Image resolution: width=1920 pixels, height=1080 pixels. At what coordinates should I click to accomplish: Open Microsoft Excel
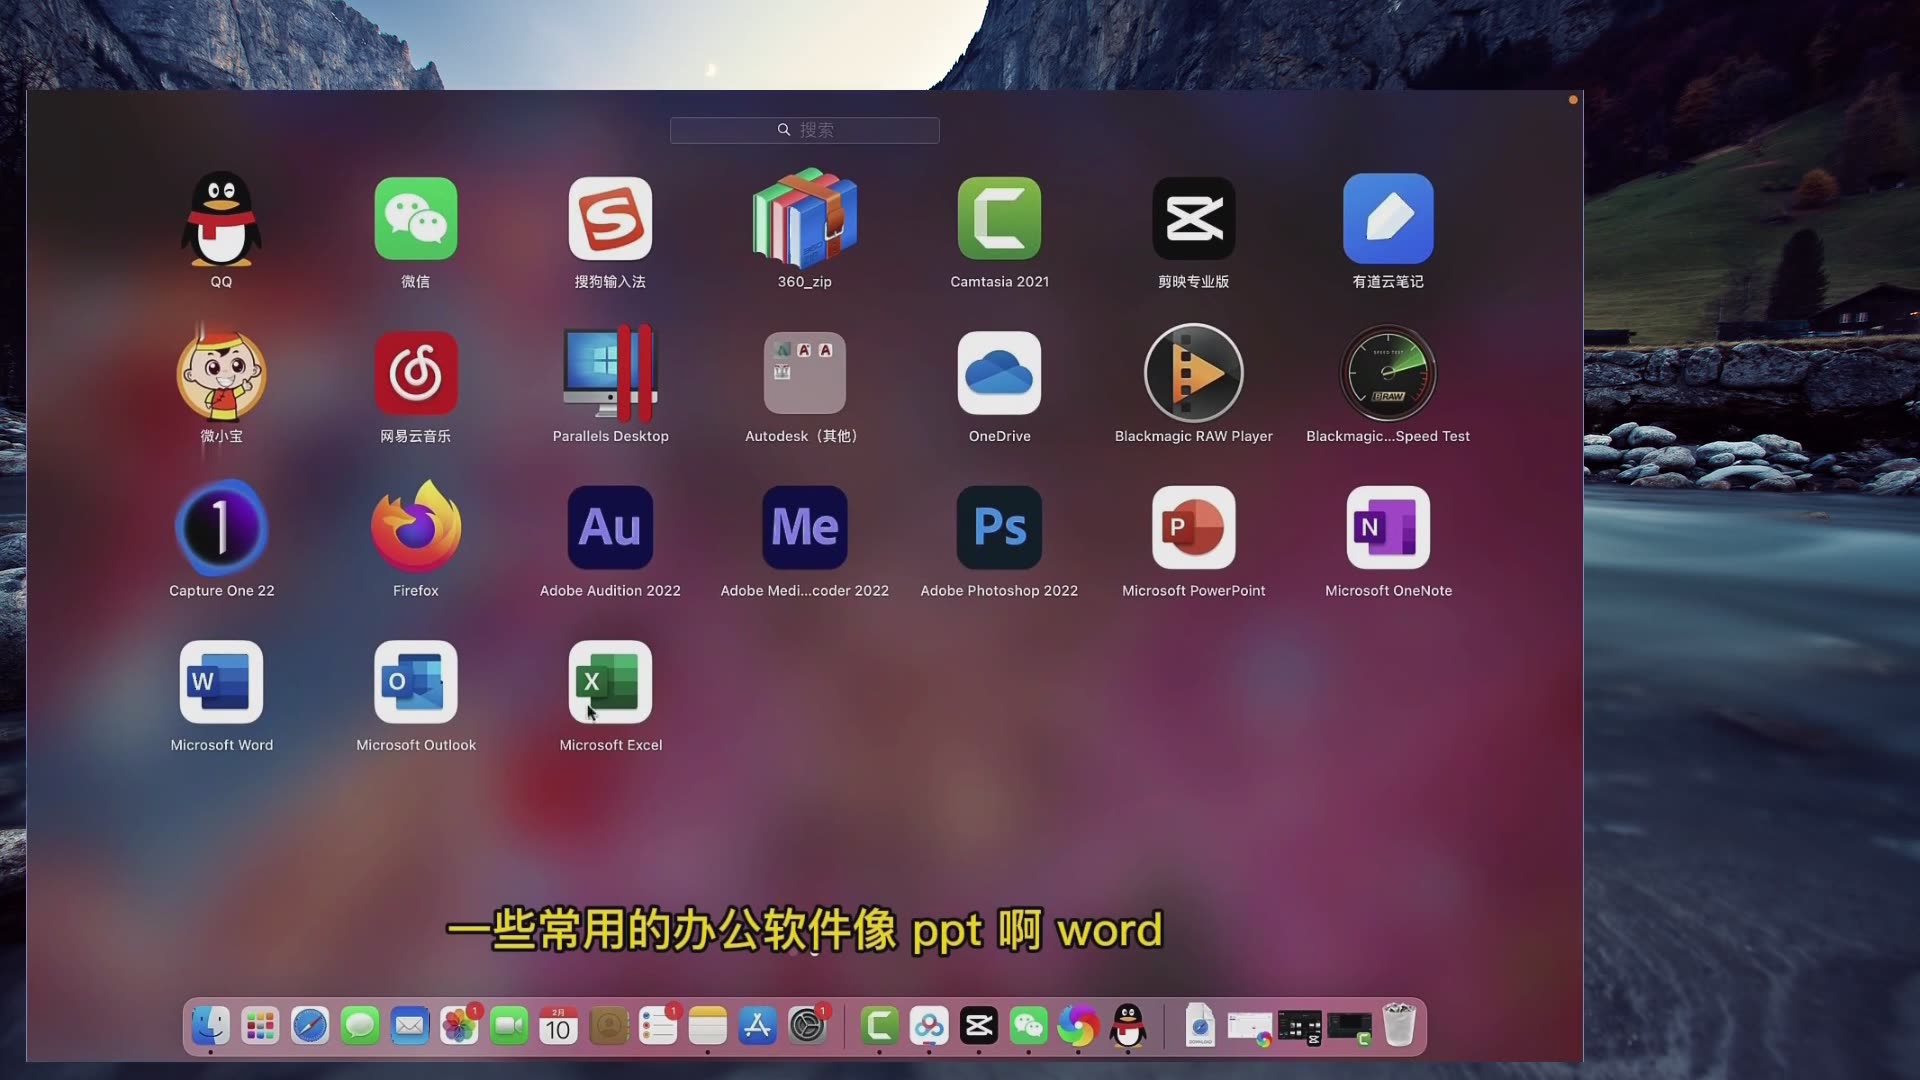(x=610, y=682)
